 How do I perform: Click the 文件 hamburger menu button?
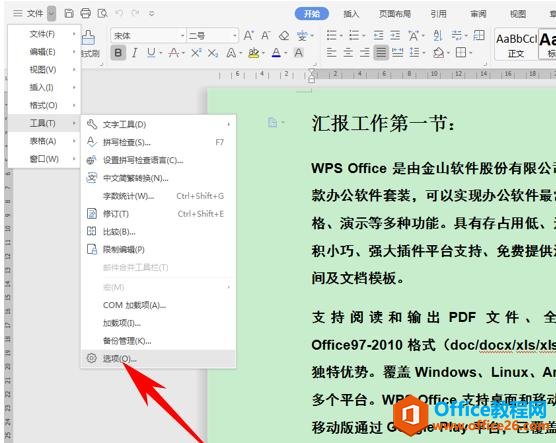pyautogui.click(x=28, y=13)
